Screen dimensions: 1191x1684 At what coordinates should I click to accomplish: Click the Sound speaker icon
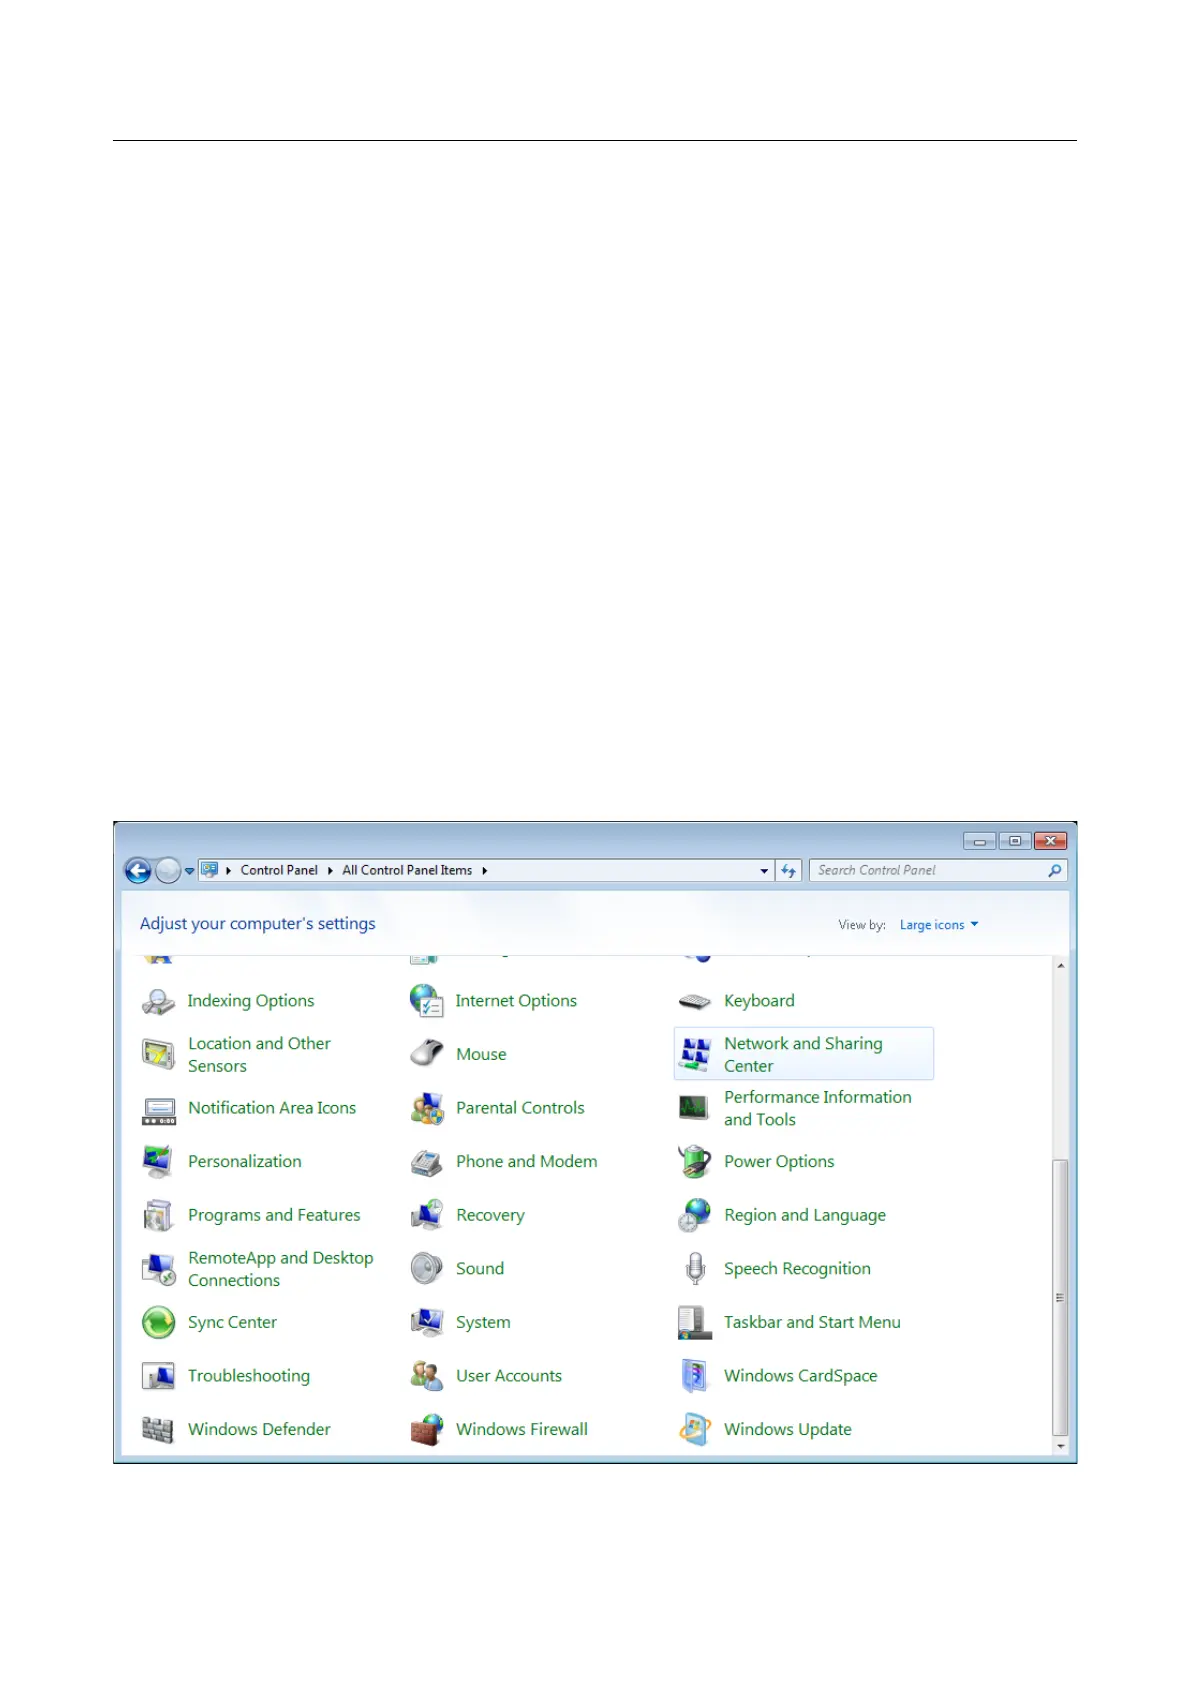pos(427,1269)
